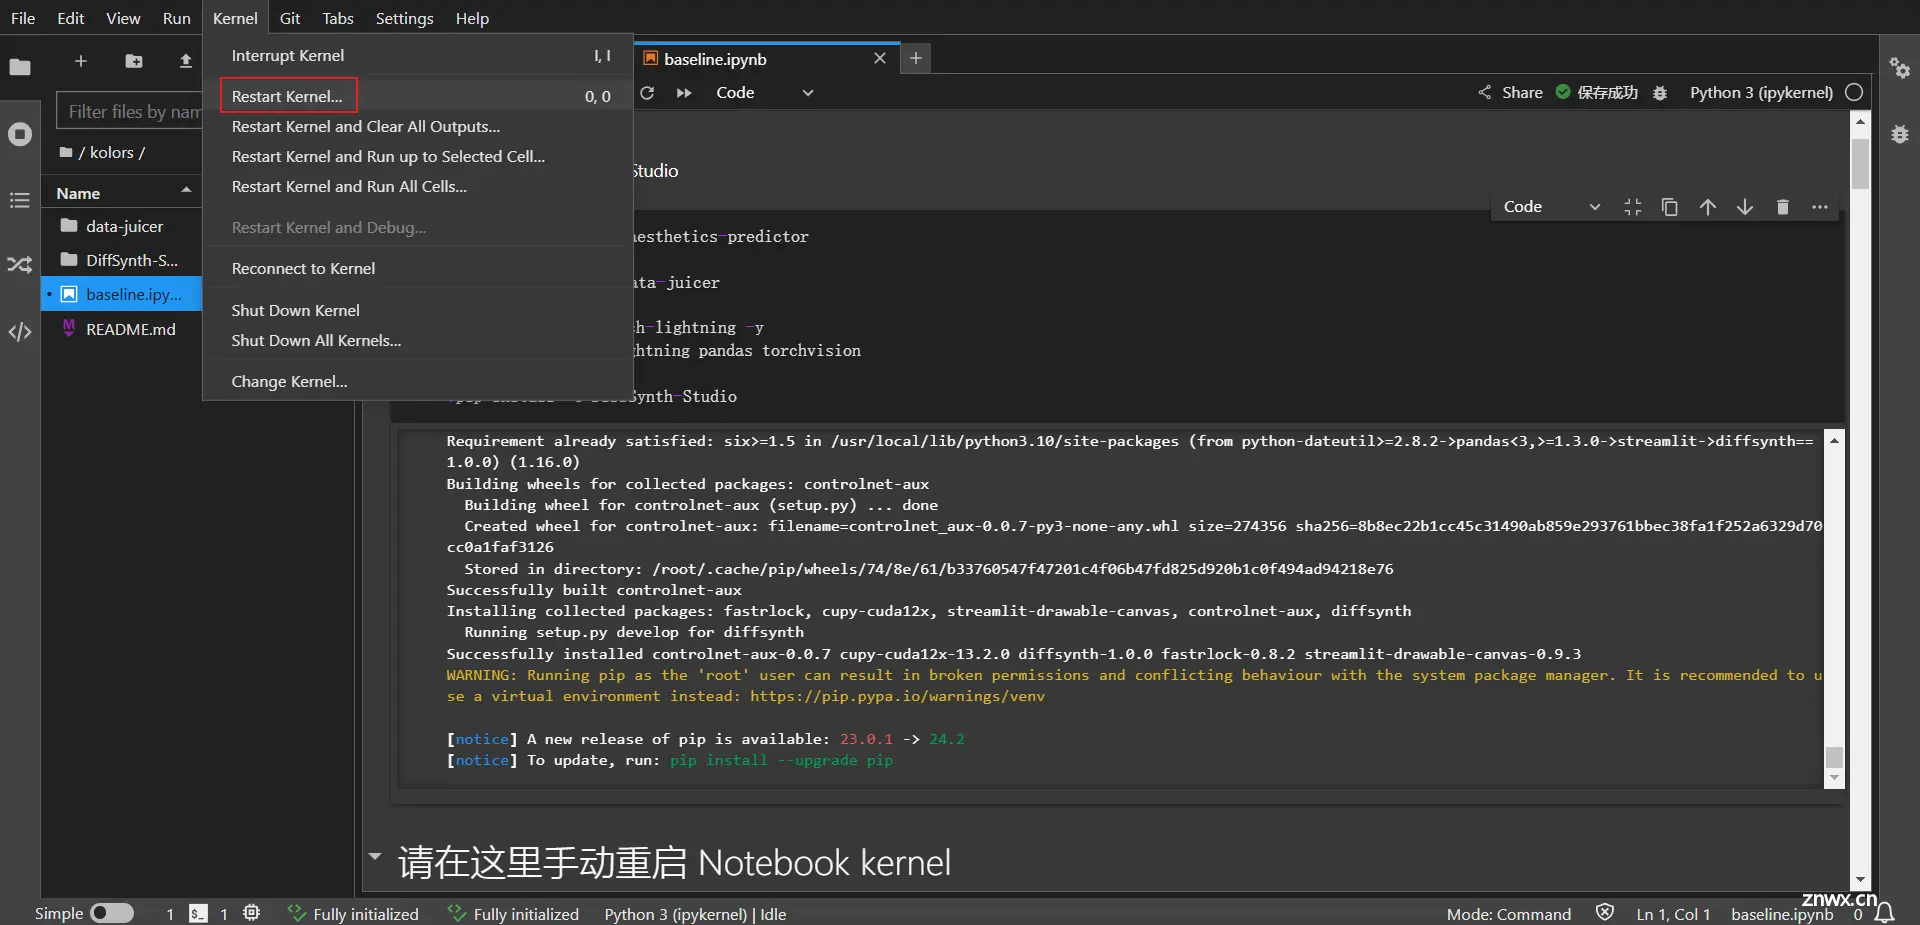This screenshot has height=925, width=1920.
Task: Open the DiffSynth-S... folder
Action: point(122,260)
